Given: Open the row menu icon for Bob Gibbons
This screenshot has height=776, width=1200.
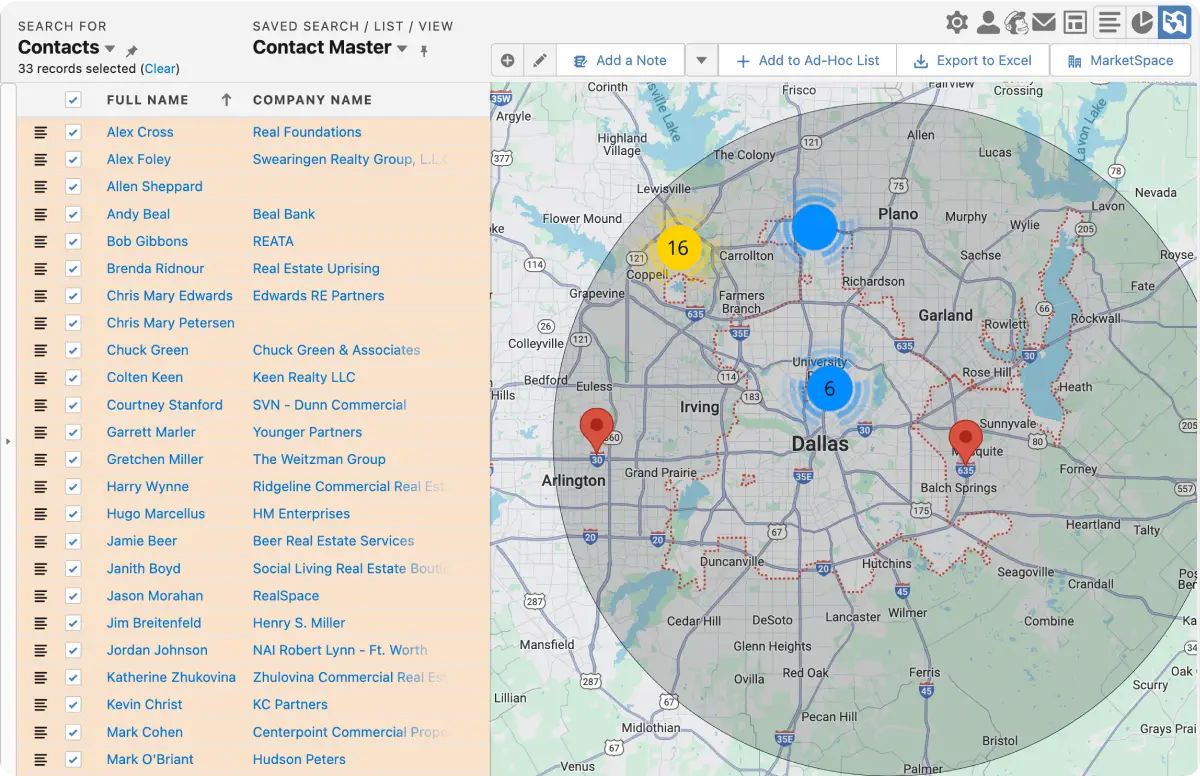Looking at the screenshot, I should point(41,241).
